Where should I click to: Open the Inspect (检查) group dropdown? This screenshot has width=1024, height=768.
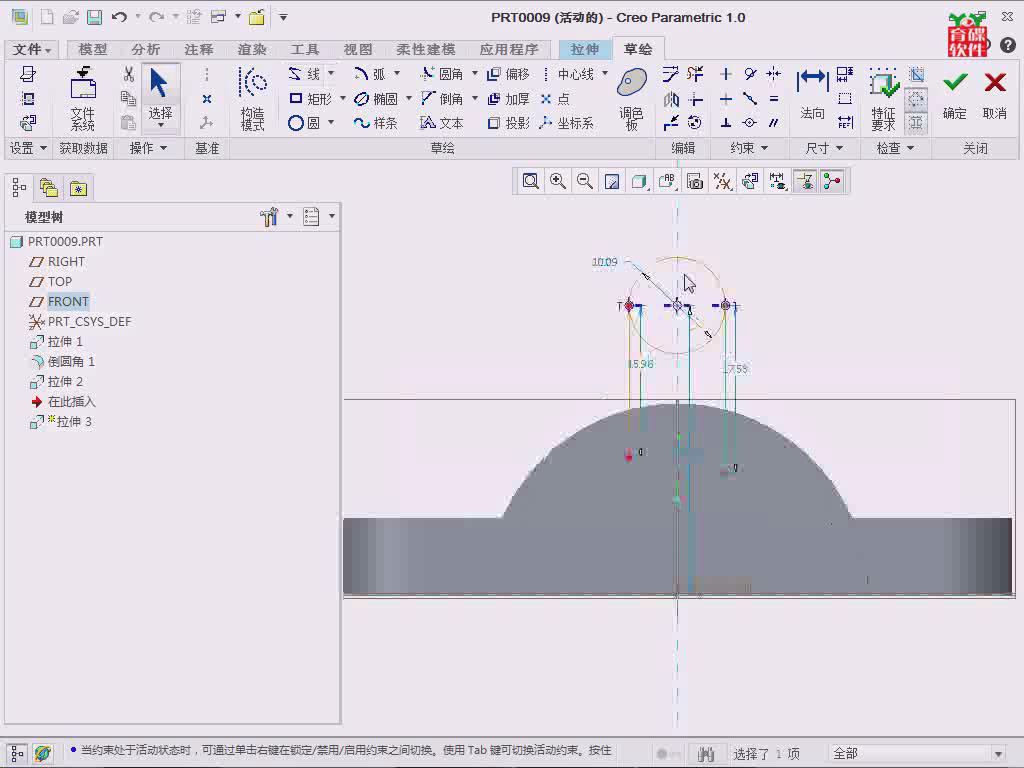(x=895, y=148)
